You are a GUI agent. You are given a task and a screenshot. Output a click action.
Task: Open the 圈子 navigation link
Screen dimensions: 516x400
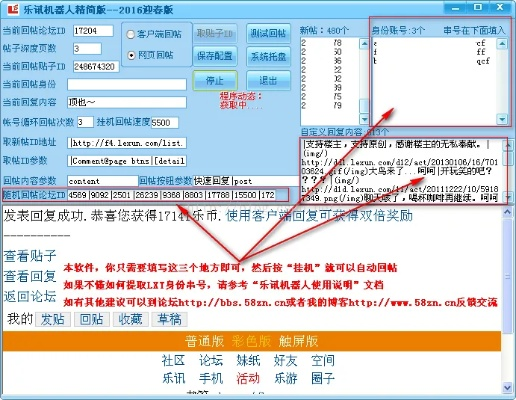click(x=323, y=378)
